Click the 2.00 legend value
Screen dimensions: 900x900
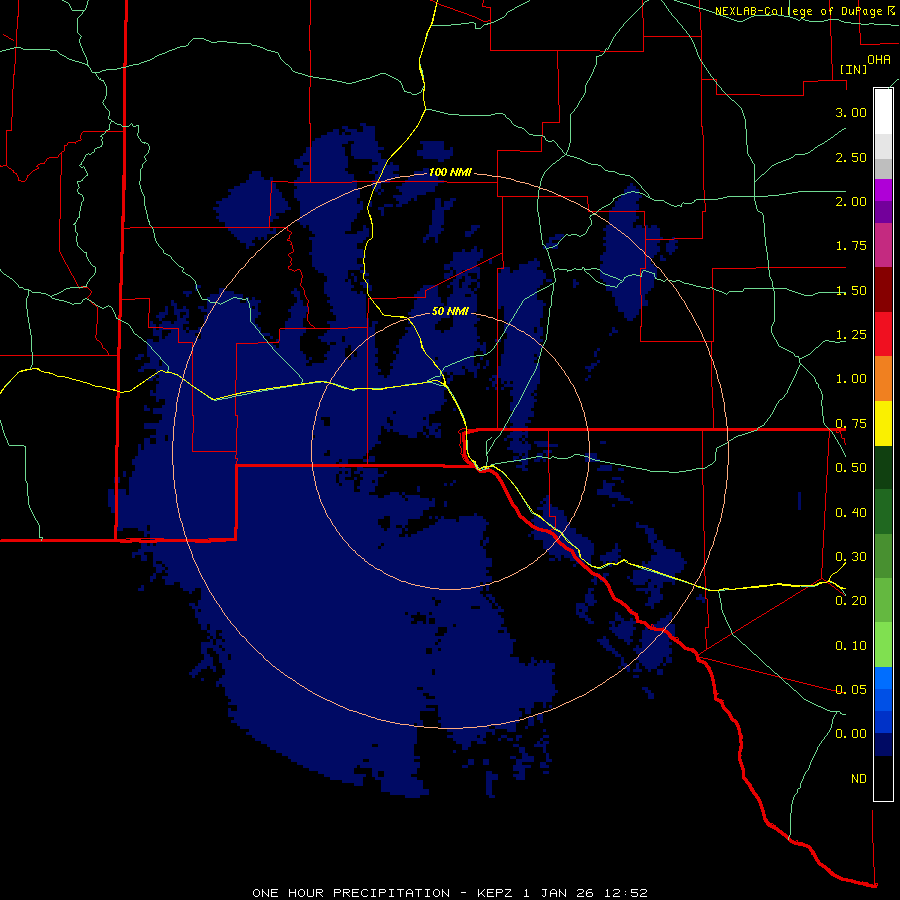[x=851, y=201]
